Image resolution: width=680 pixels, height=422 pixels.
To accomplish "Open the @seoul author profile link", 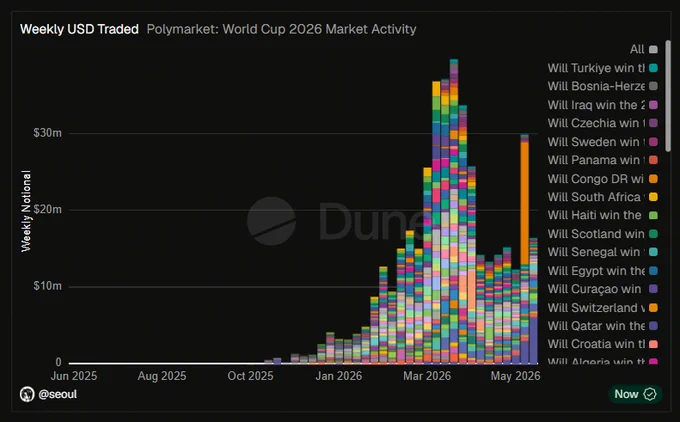I will (x=58, y=394).
